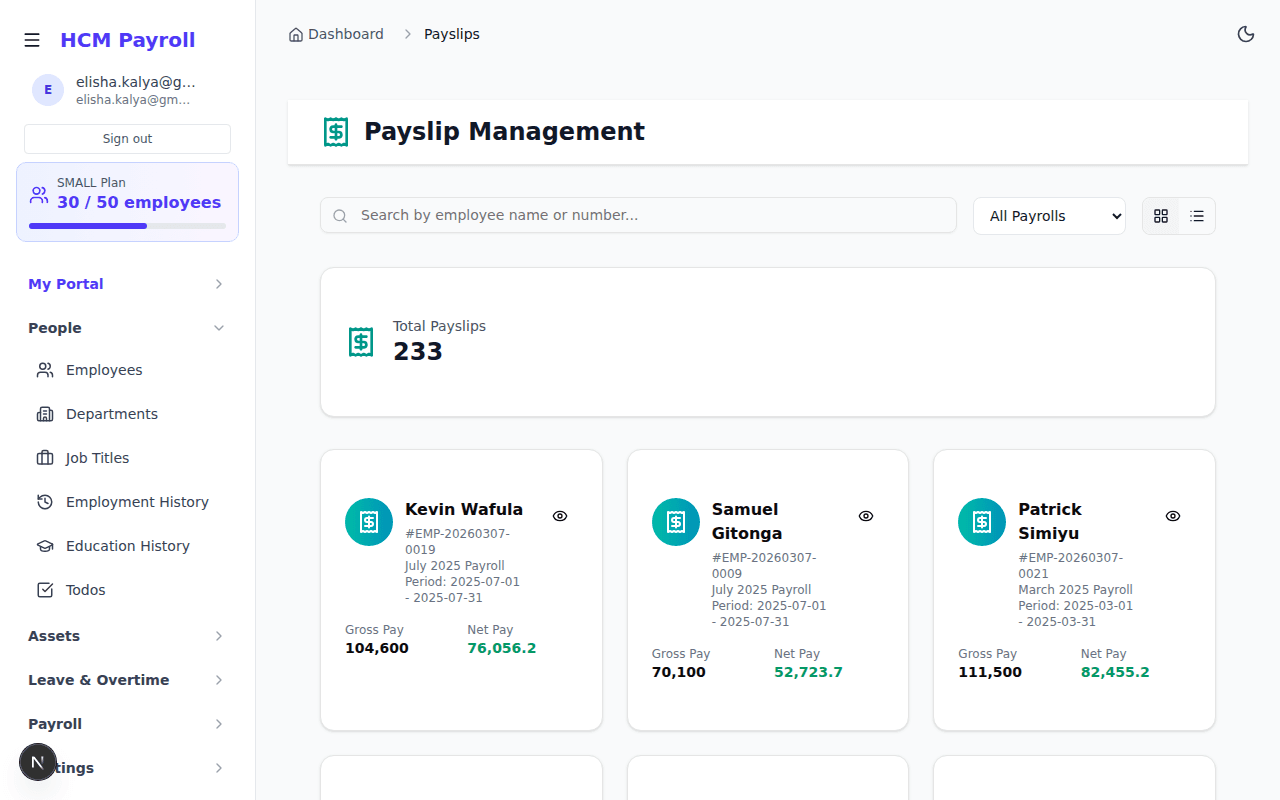Viewport: 1280px width, 800px height.
Task: Expand the My Portal section
Action: click(127, 283)
